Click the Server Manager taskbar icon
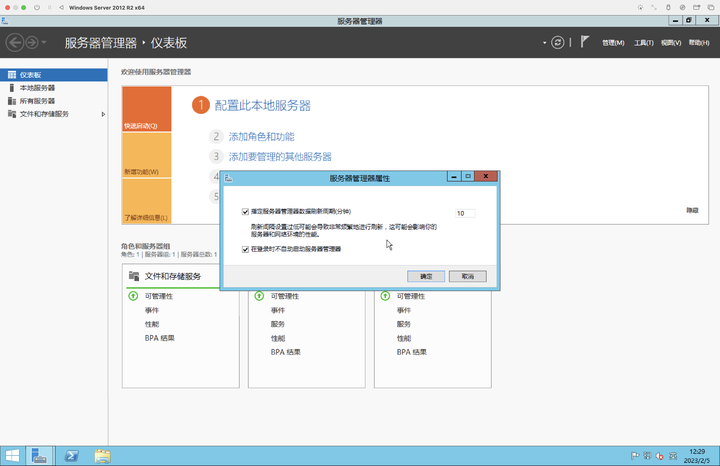 [39, 456]
